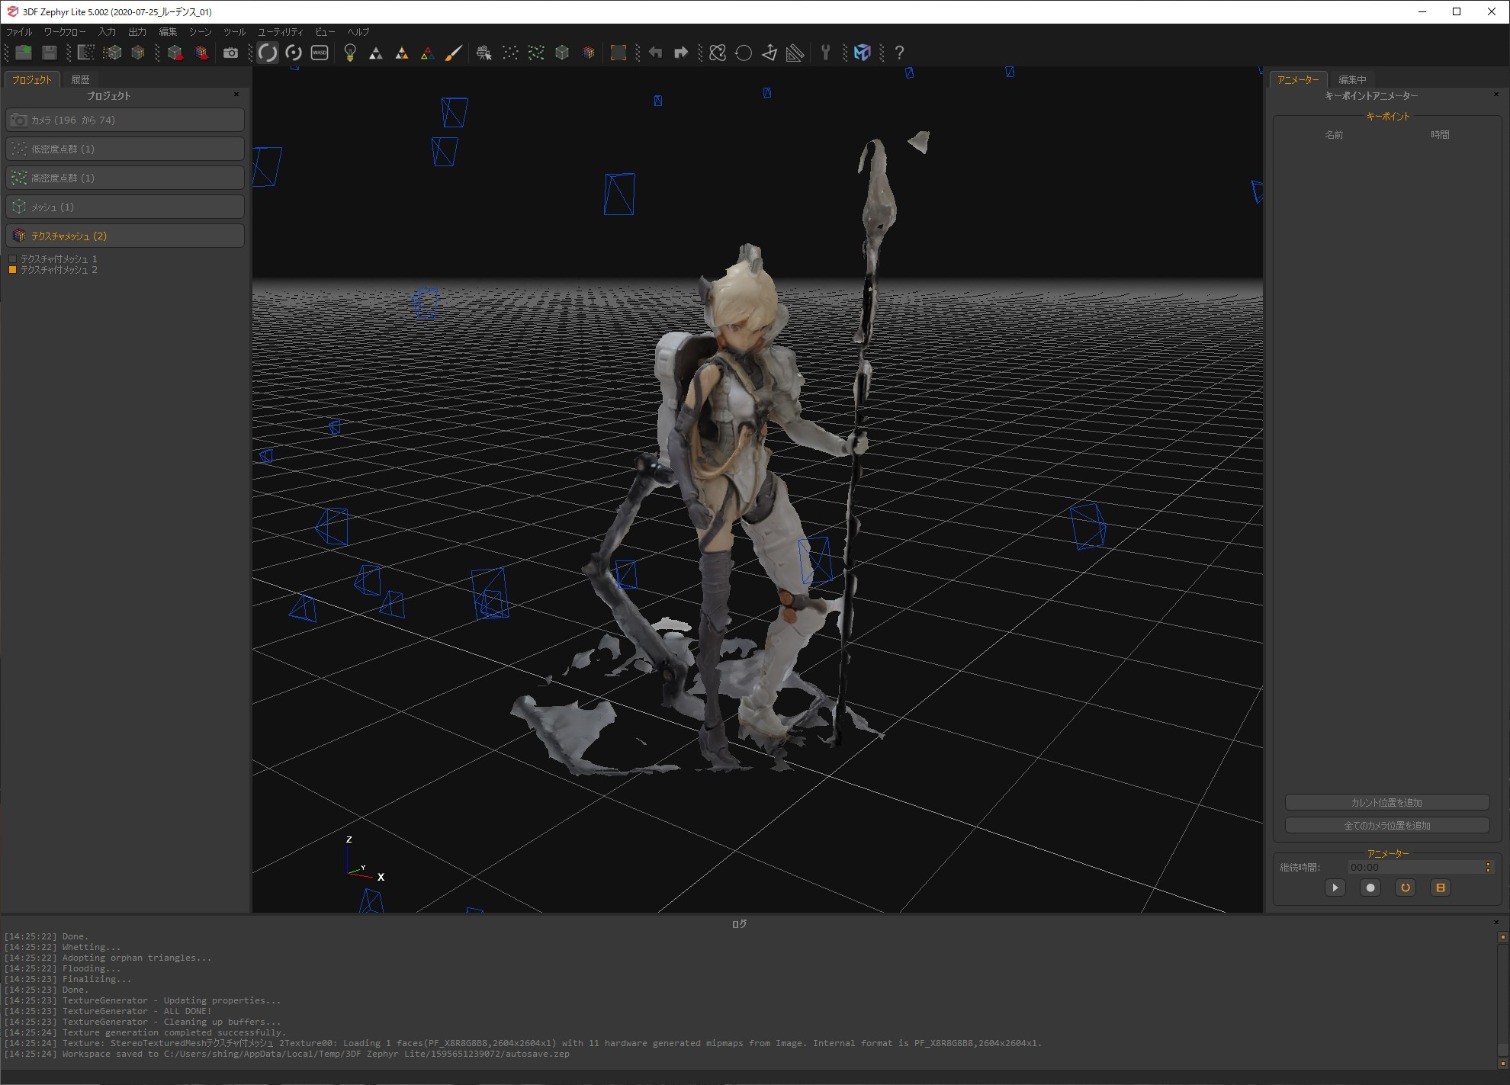The image size is (1510, 1085).
Task: Open the ユーティリティ menu
Action: point(280,32)
